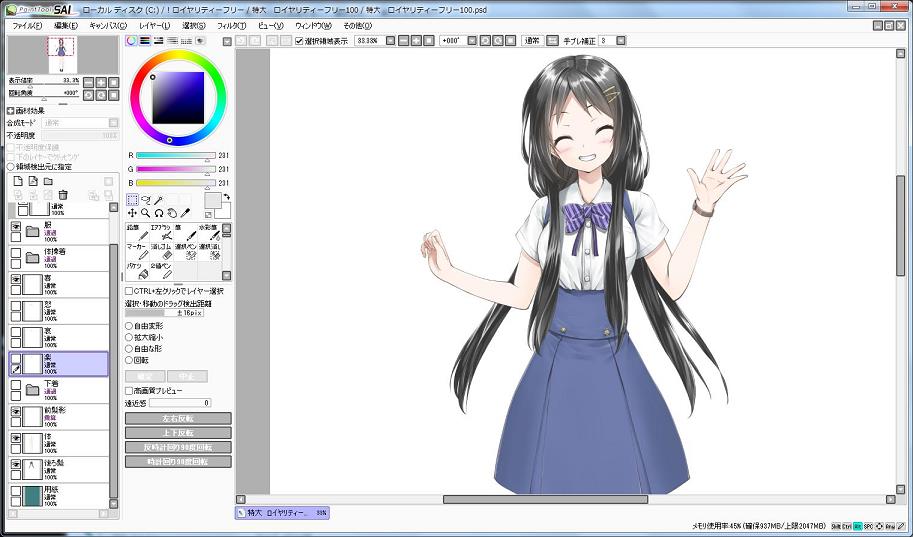
Task: Open the フィルタ menu
Action: (231, 25)
